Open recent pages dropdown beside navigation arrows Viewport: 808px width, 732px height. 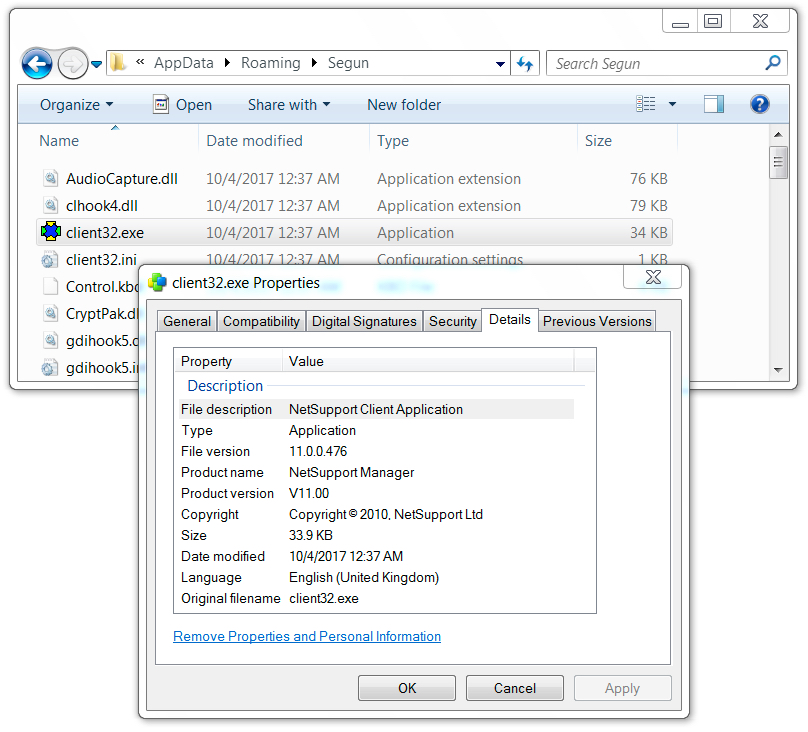click(96, 64)
